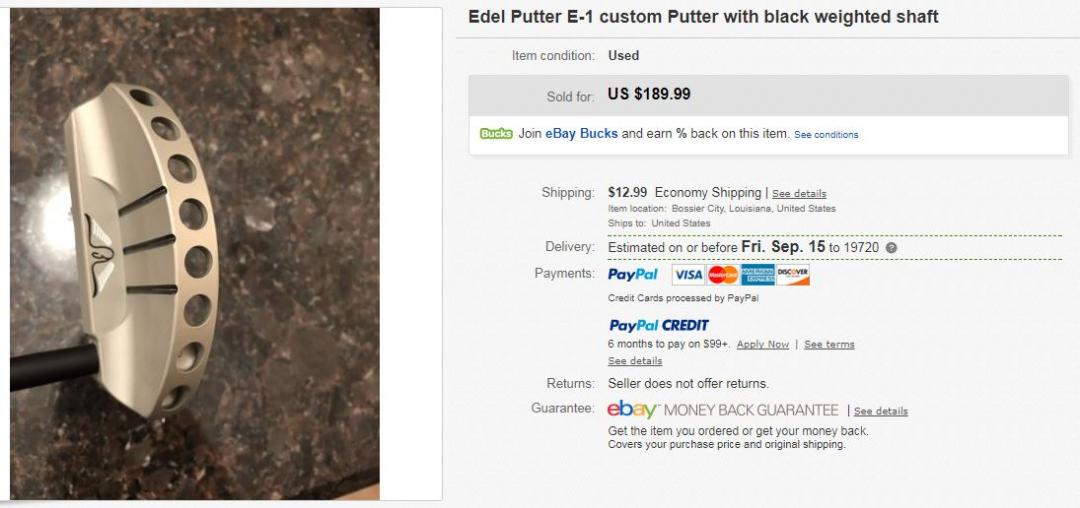Click Apply Now for PayPal Credit
Viewport: 1080px width, 508px height.
click(x=762, y=345)
